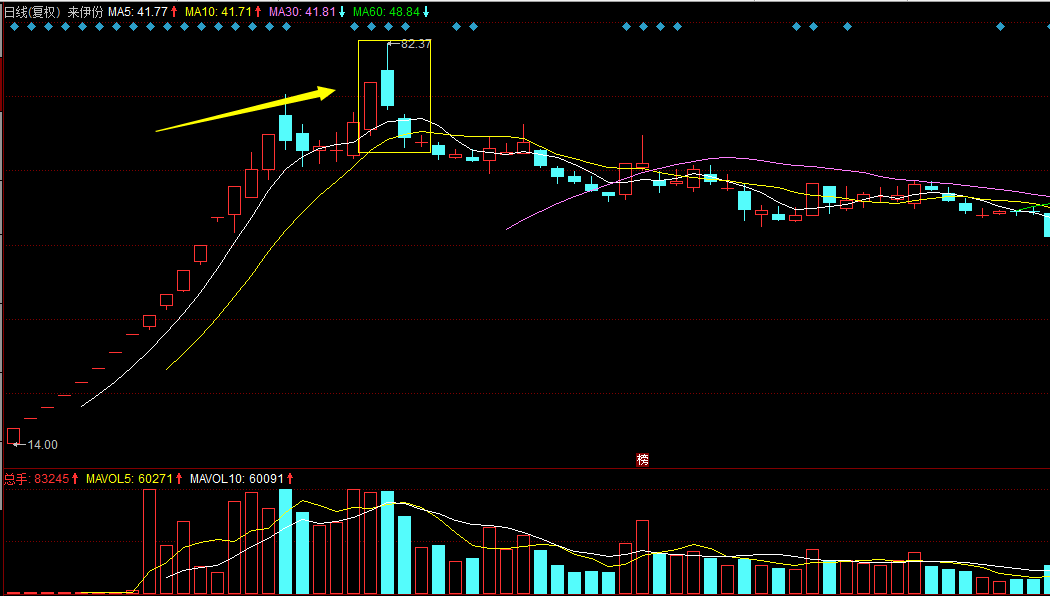Select the yellow trend arrow annotation

click(x=245, y=110)
